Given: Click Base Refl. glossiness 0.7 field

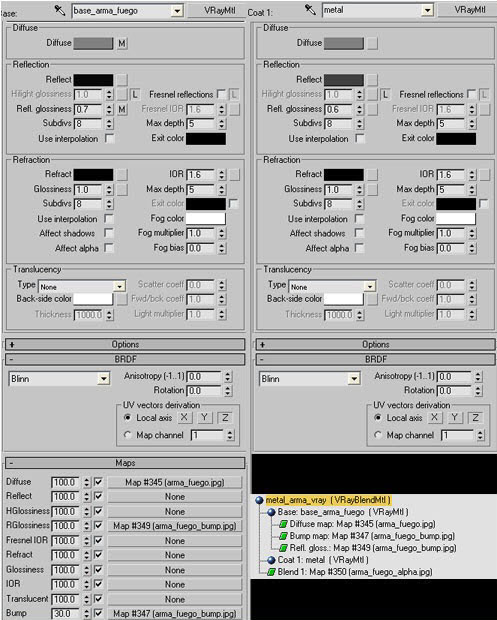Looking at the screenshot, I should (x=88, y=110).
